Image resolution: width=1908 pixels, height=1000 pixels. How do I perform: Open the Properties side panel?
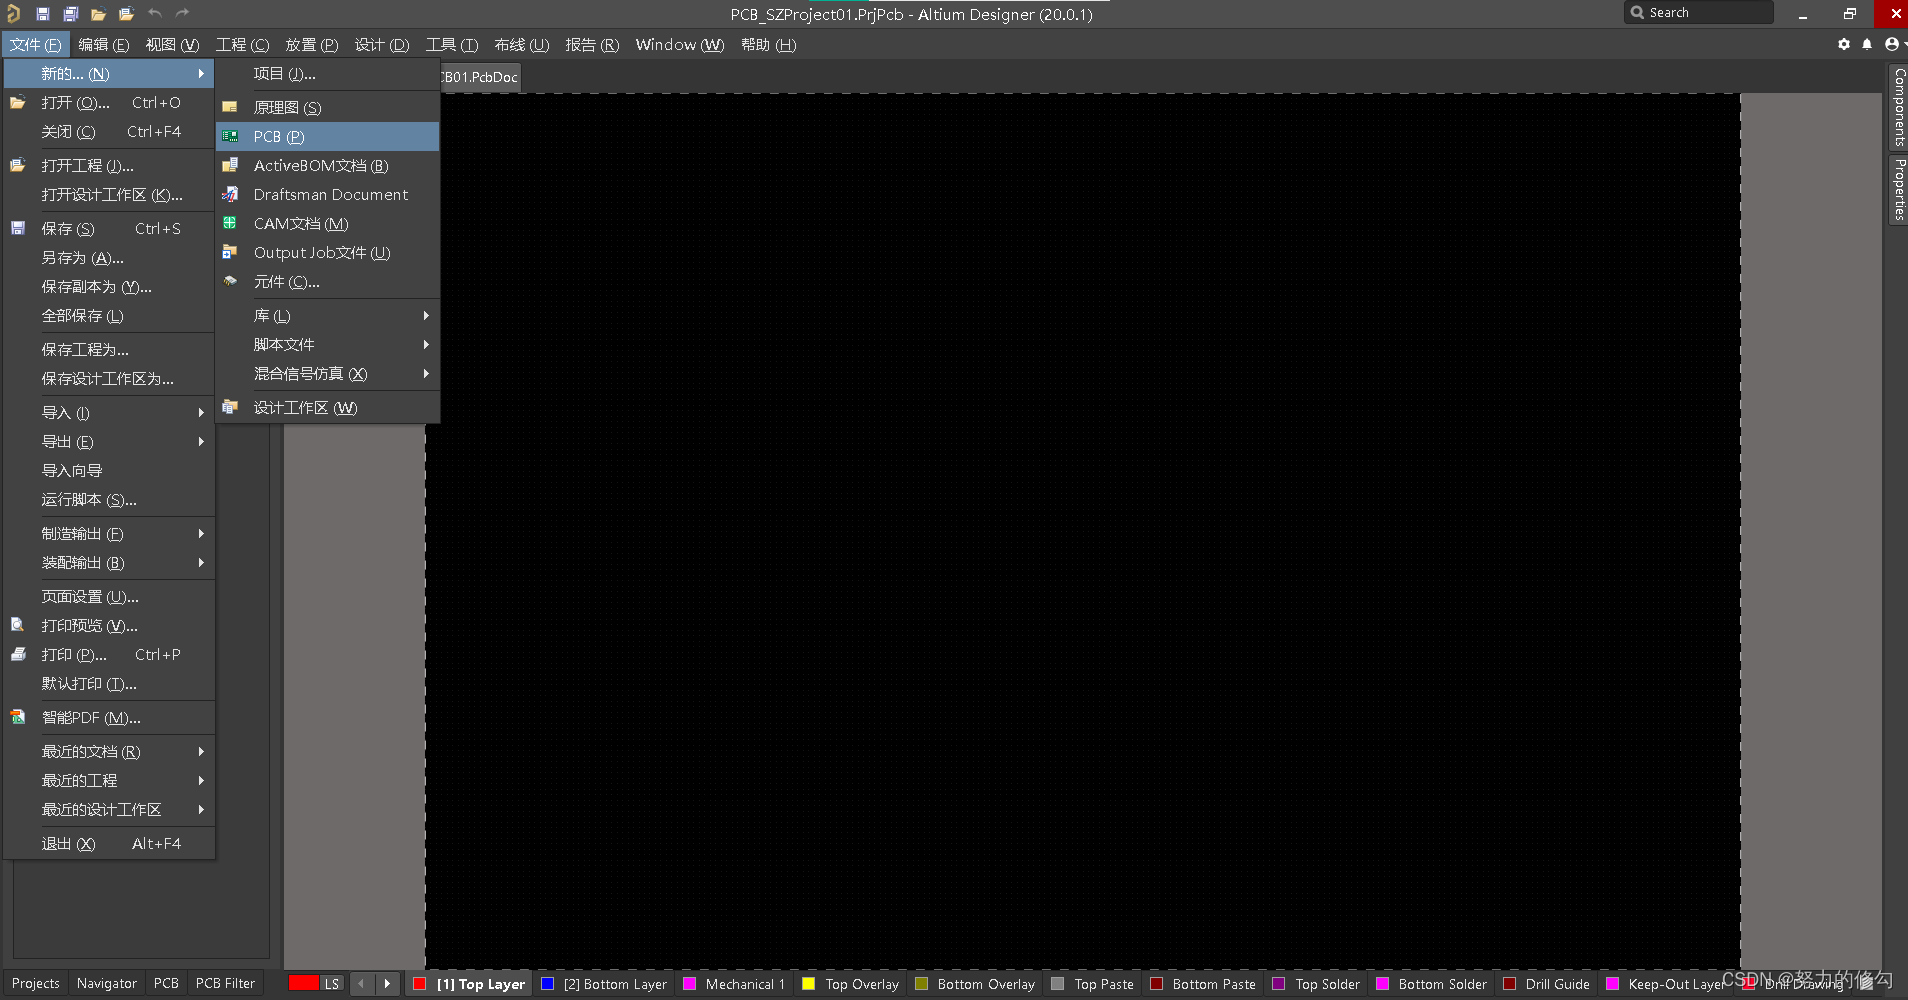click(1898, 190)
